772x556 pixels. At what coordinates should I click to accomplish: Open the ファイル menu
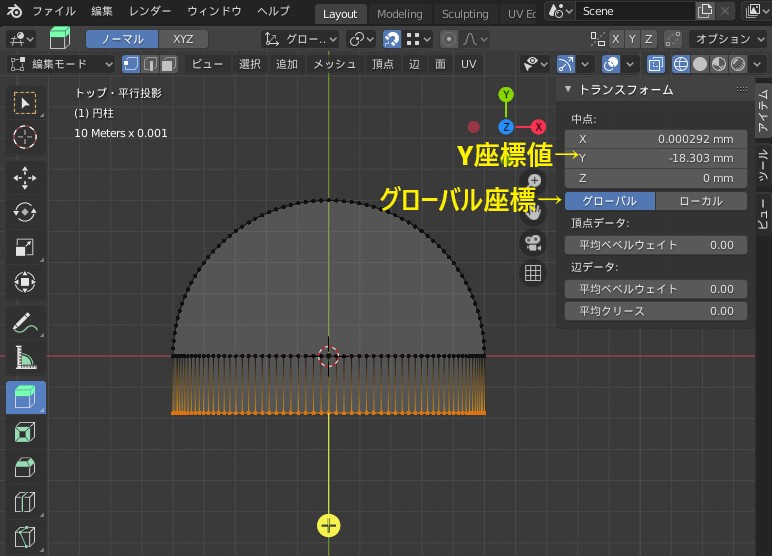54,11
